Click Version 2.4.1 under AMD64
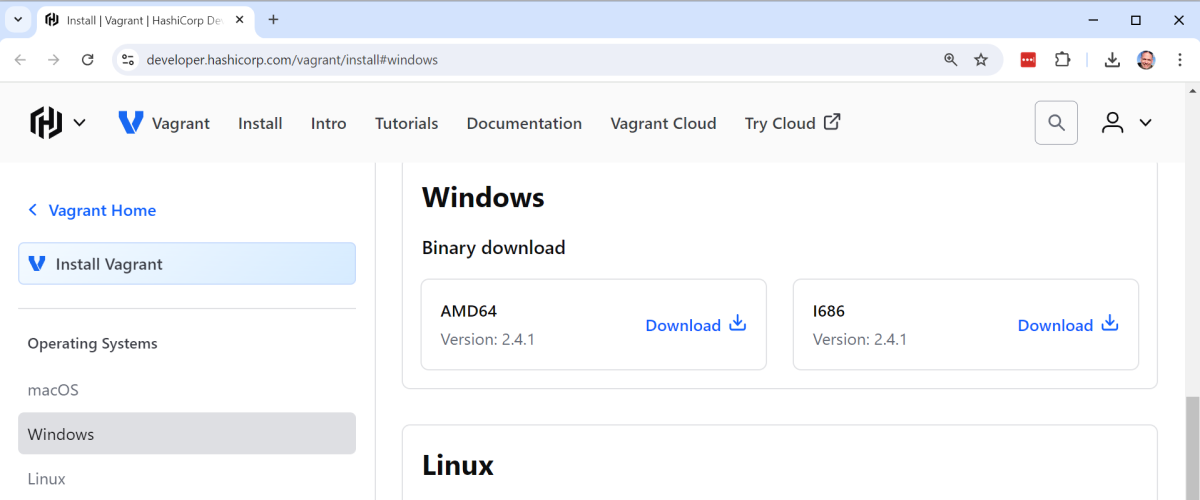Image resolution: width=1200 pixels, height=500 pixels. pyautogui.click(x=488, y=339)
